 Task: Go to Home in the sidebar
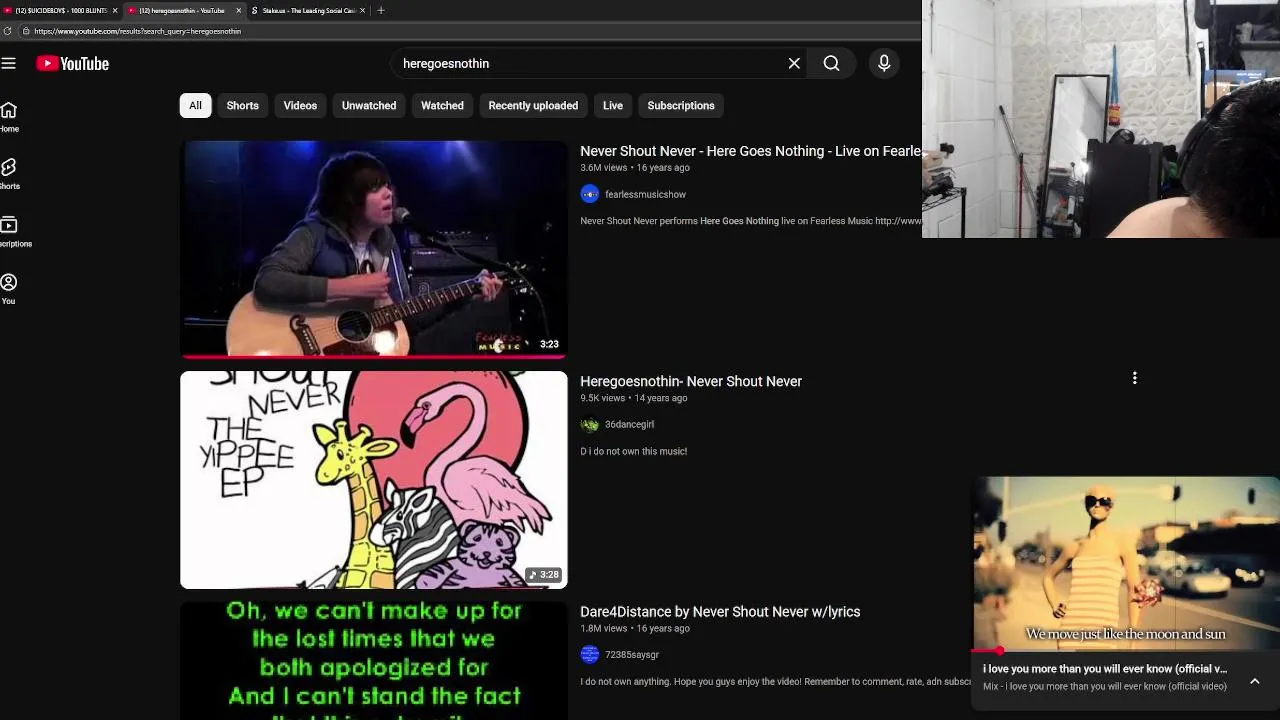(x=9, y=117)
